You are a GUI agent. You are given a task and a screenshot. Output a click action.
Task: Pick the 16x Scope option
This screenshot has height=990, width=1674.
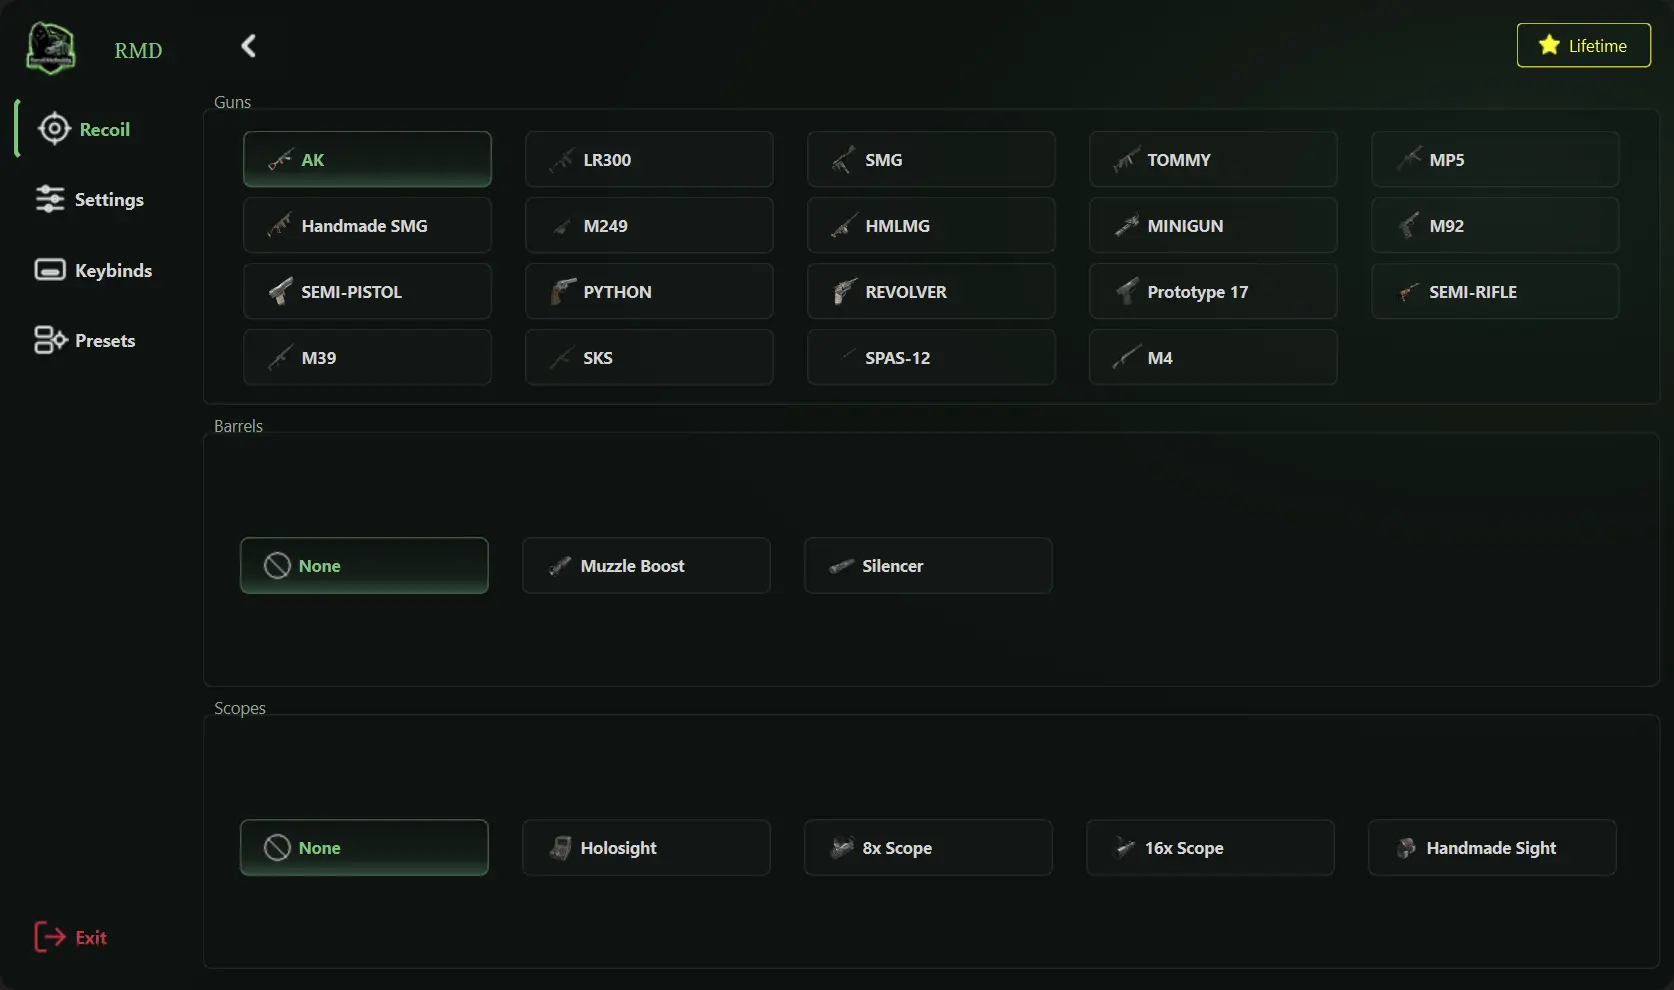tap(1208, 847)
